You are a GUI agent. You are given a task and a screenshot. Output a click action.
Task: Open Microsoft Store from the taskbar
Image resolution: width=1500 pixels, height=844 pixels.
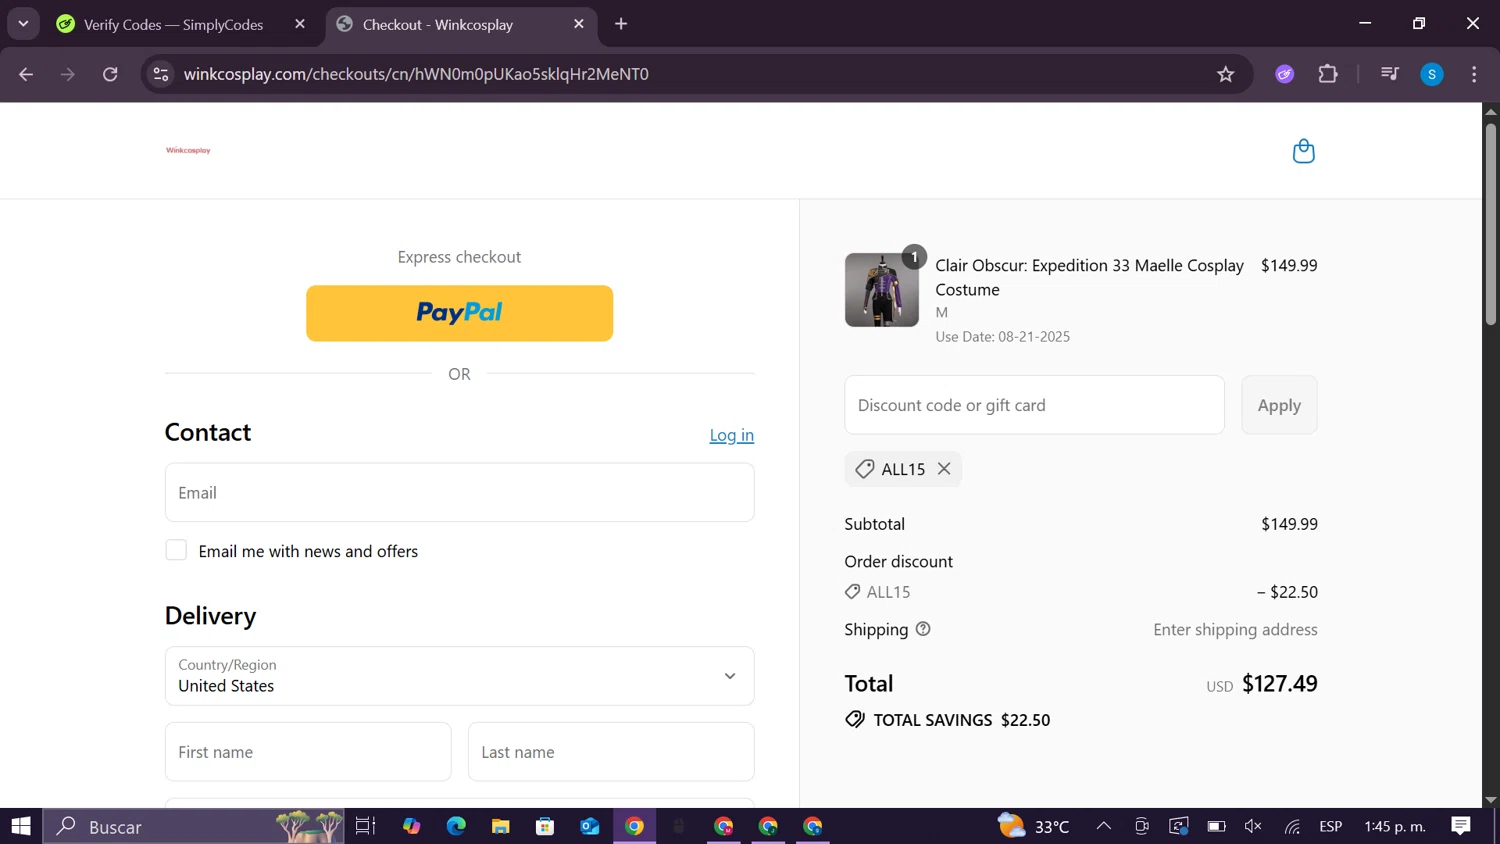[x=545, y=826]
